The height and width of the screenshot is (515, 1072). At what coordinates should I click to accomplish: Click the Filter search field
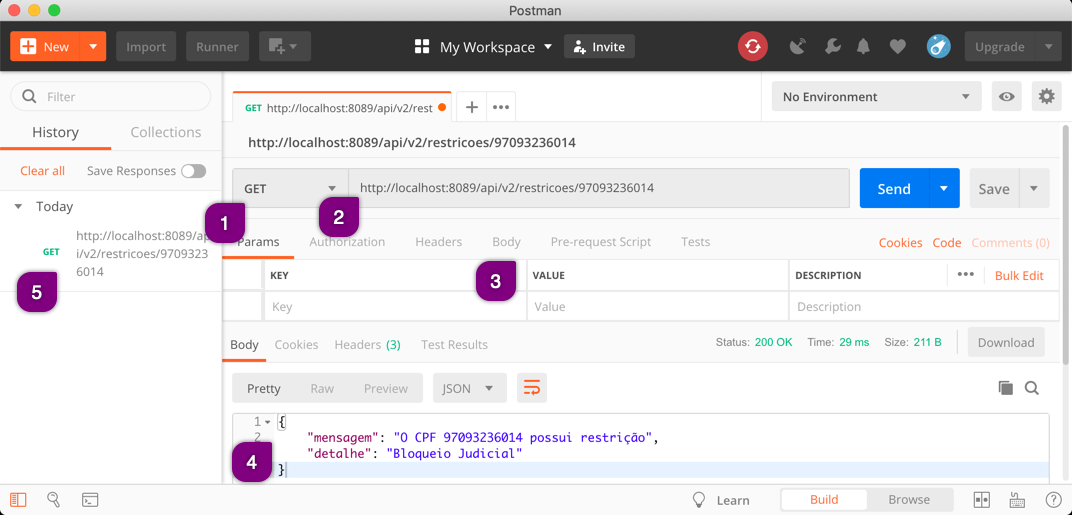(x=111, y=96)
